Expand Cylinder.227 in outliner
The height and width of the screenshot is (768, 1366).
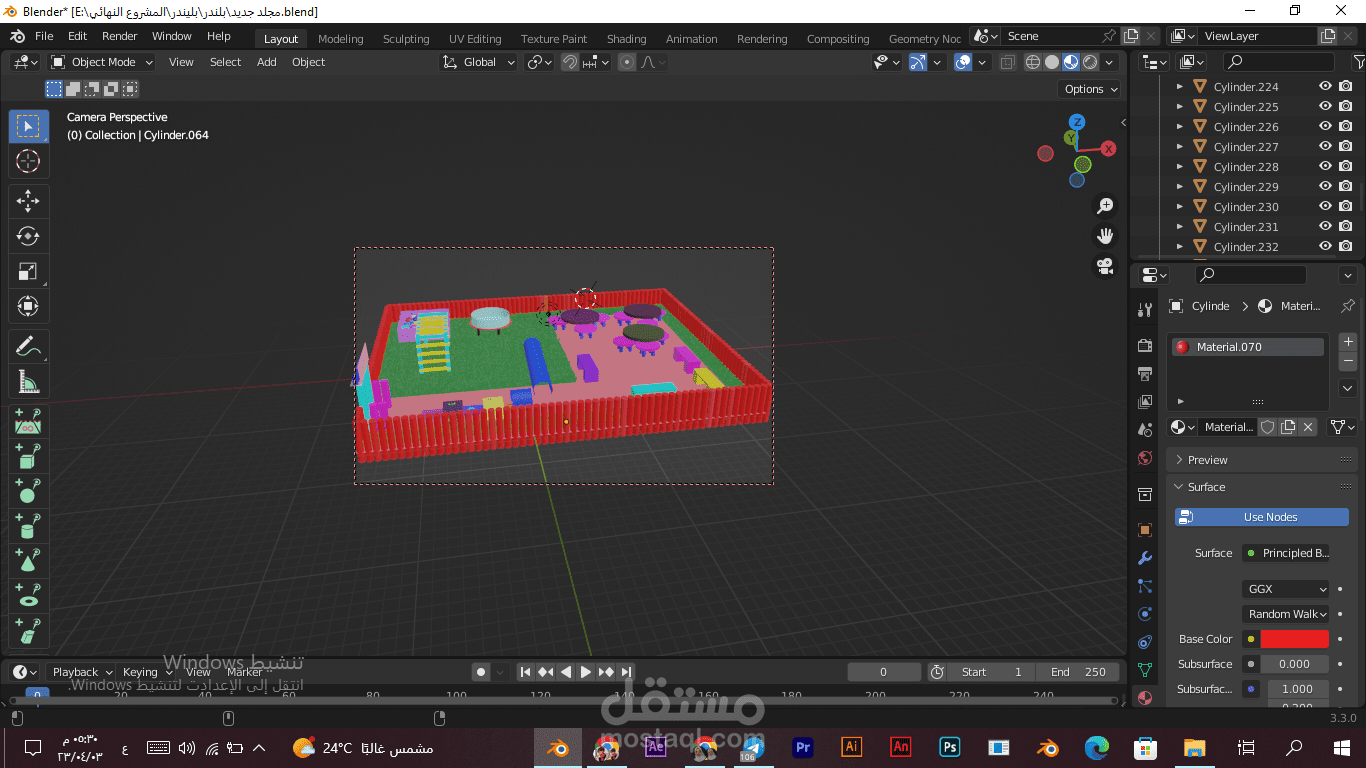[1179, 147]
